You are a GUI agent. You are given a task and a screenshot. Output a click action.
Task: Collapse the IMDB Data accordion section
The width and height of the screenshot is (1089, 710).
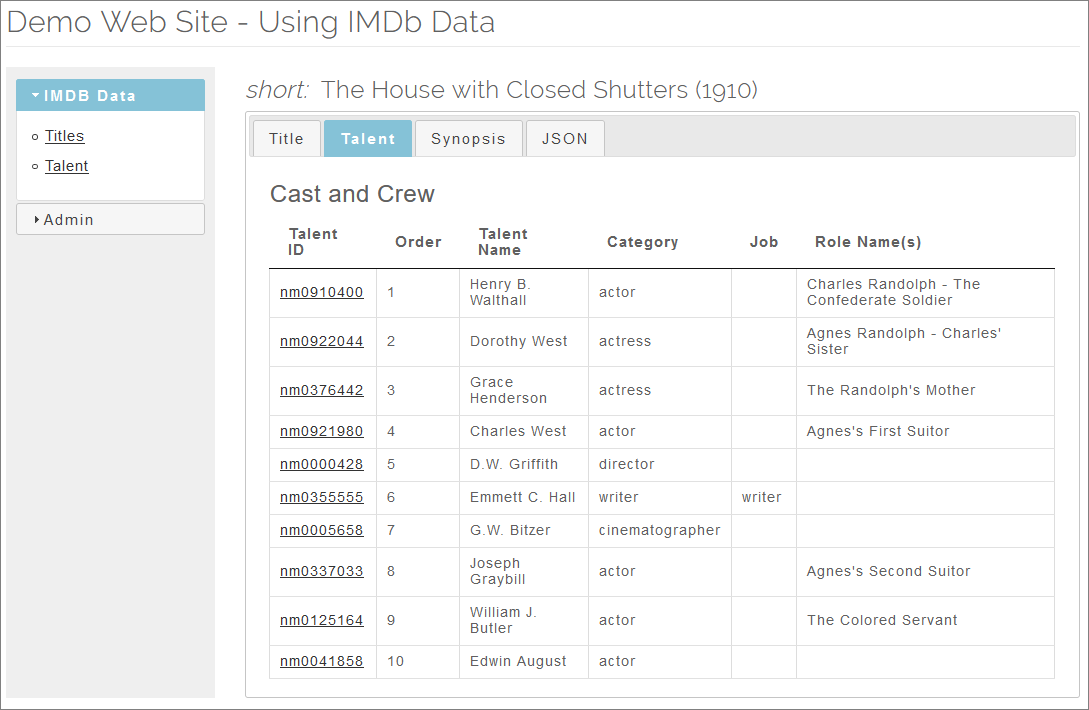pos(110,95)
